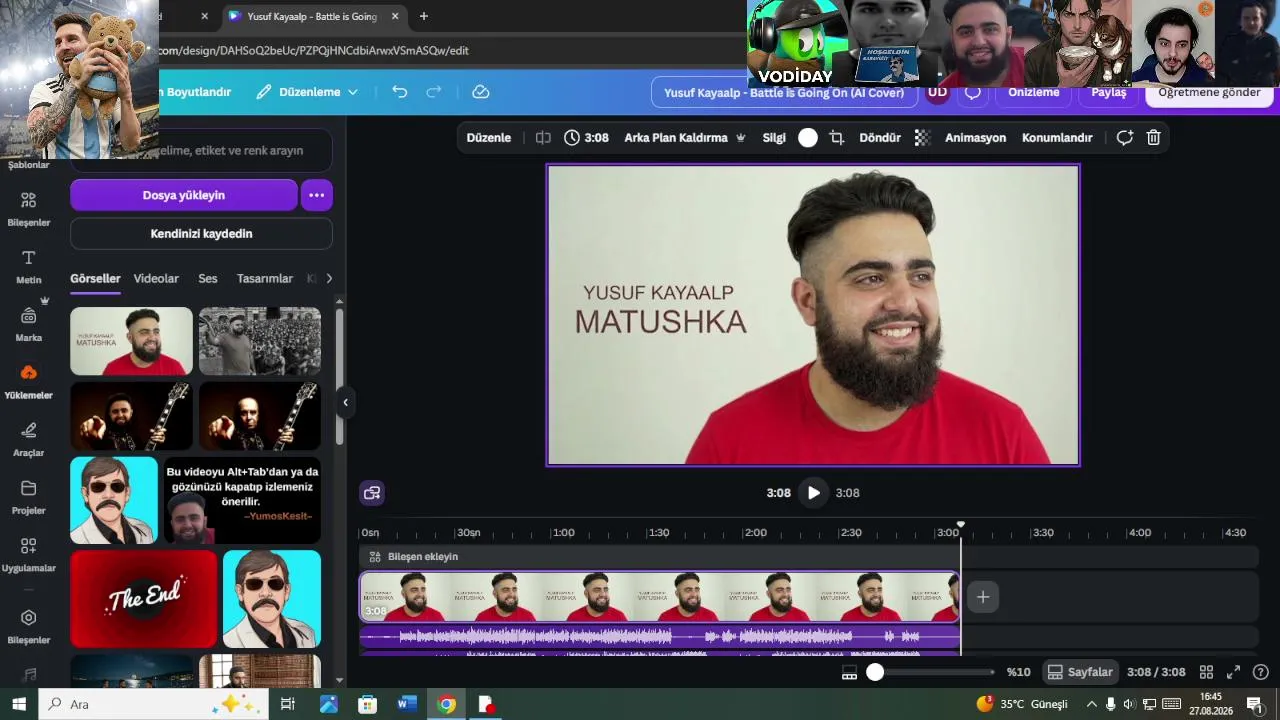
Task: Show hidden system tray icons
Action: [x=1092, y=704]
